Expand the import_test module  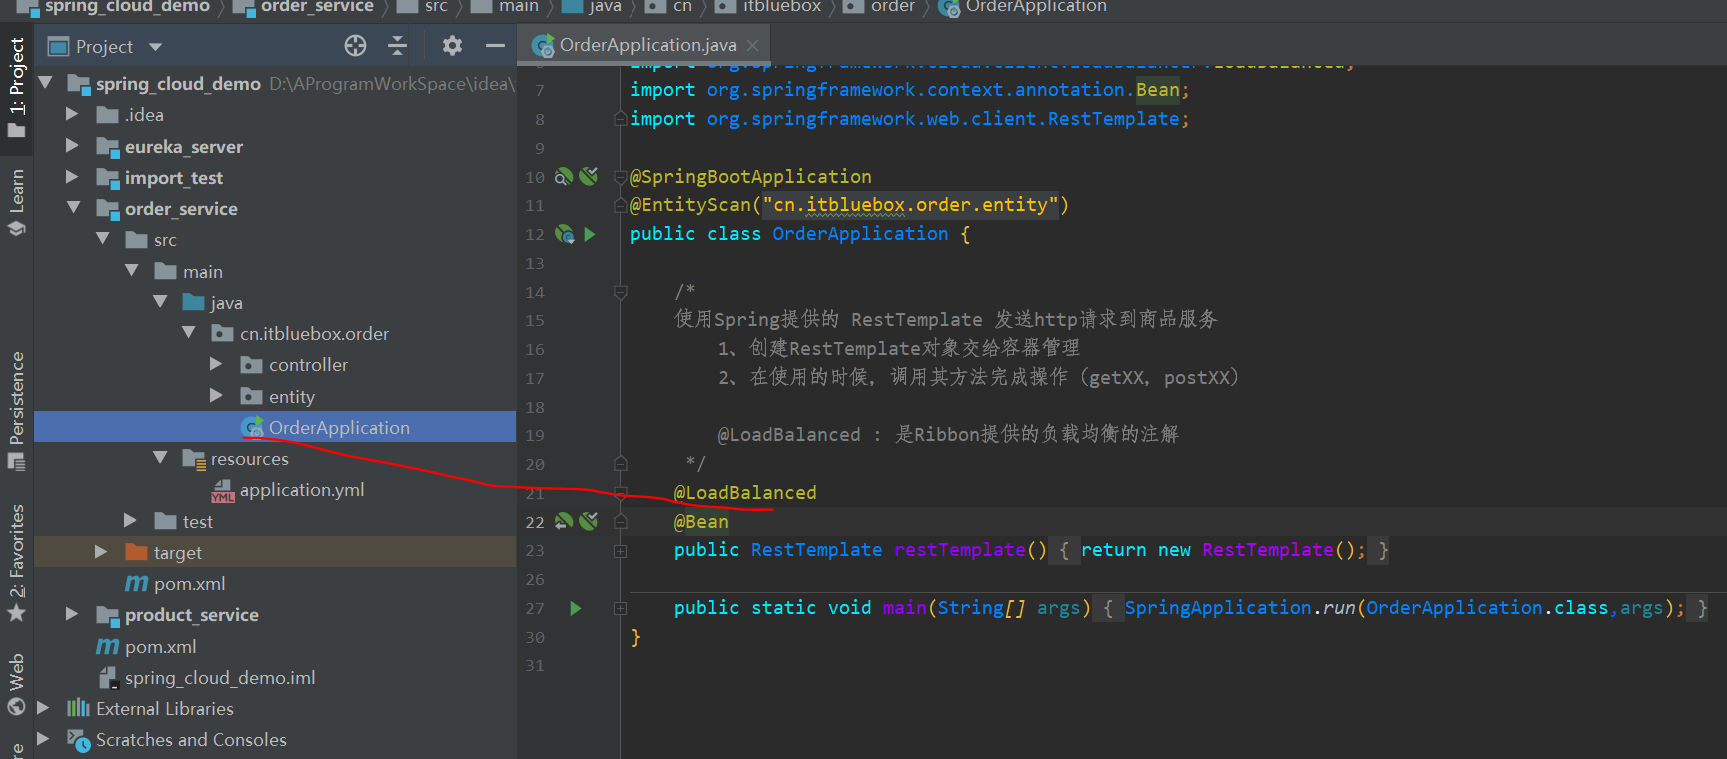(x=72, y=177)
